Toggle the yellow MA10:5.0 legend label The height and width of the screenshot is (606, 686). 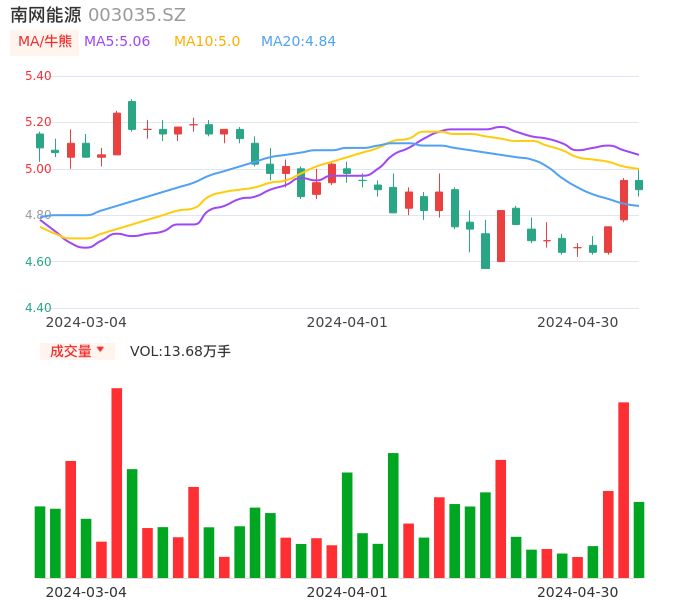[x=207, y=42]
